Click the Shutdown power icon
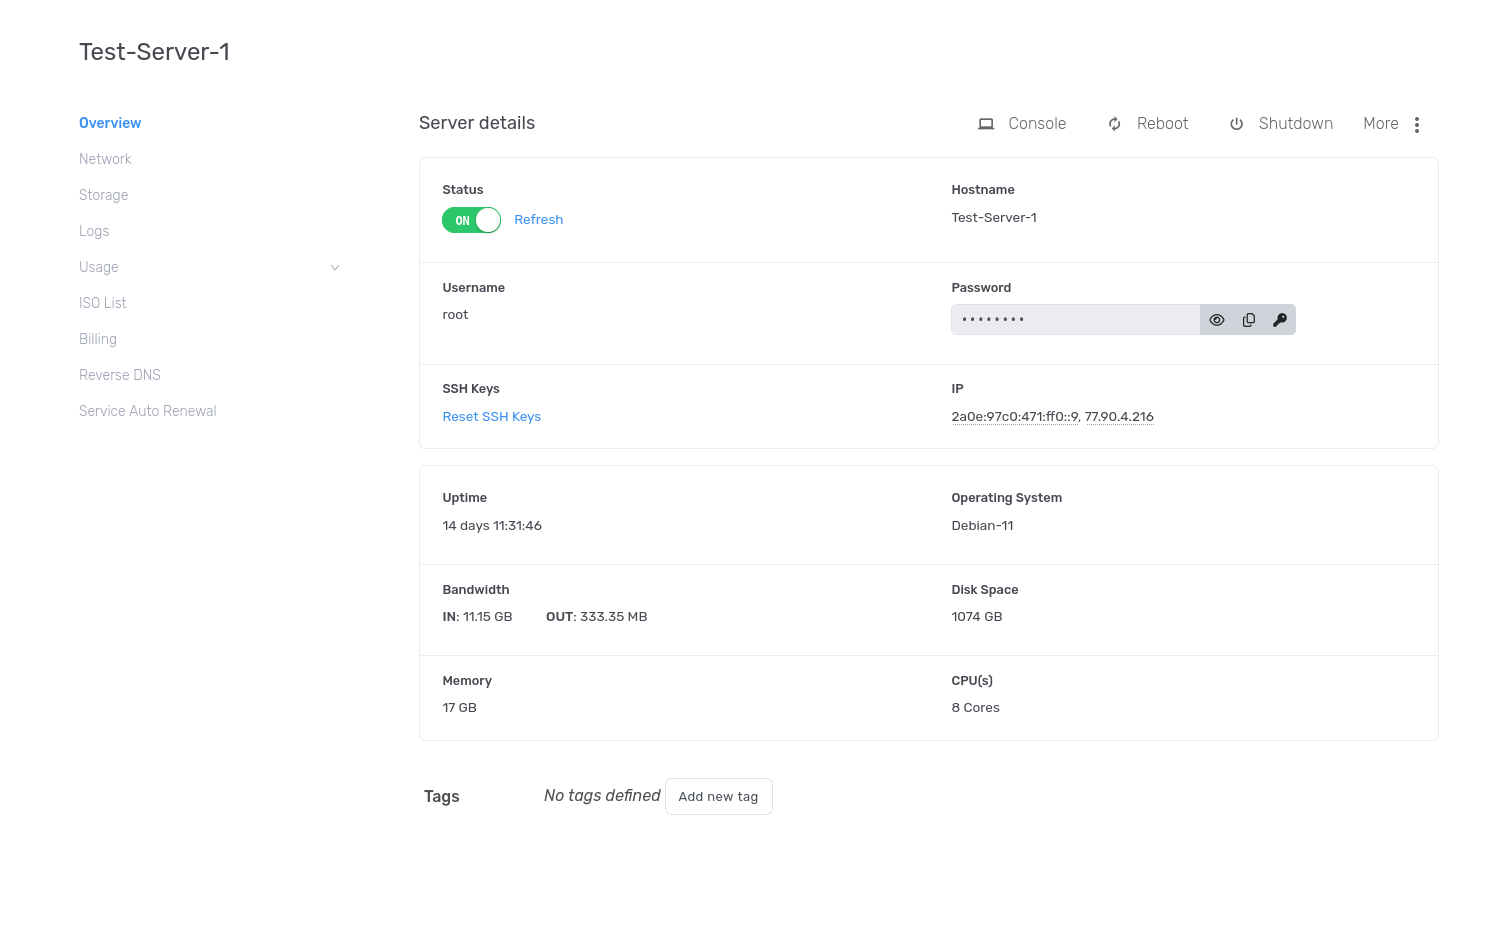 click(1236, 124)
